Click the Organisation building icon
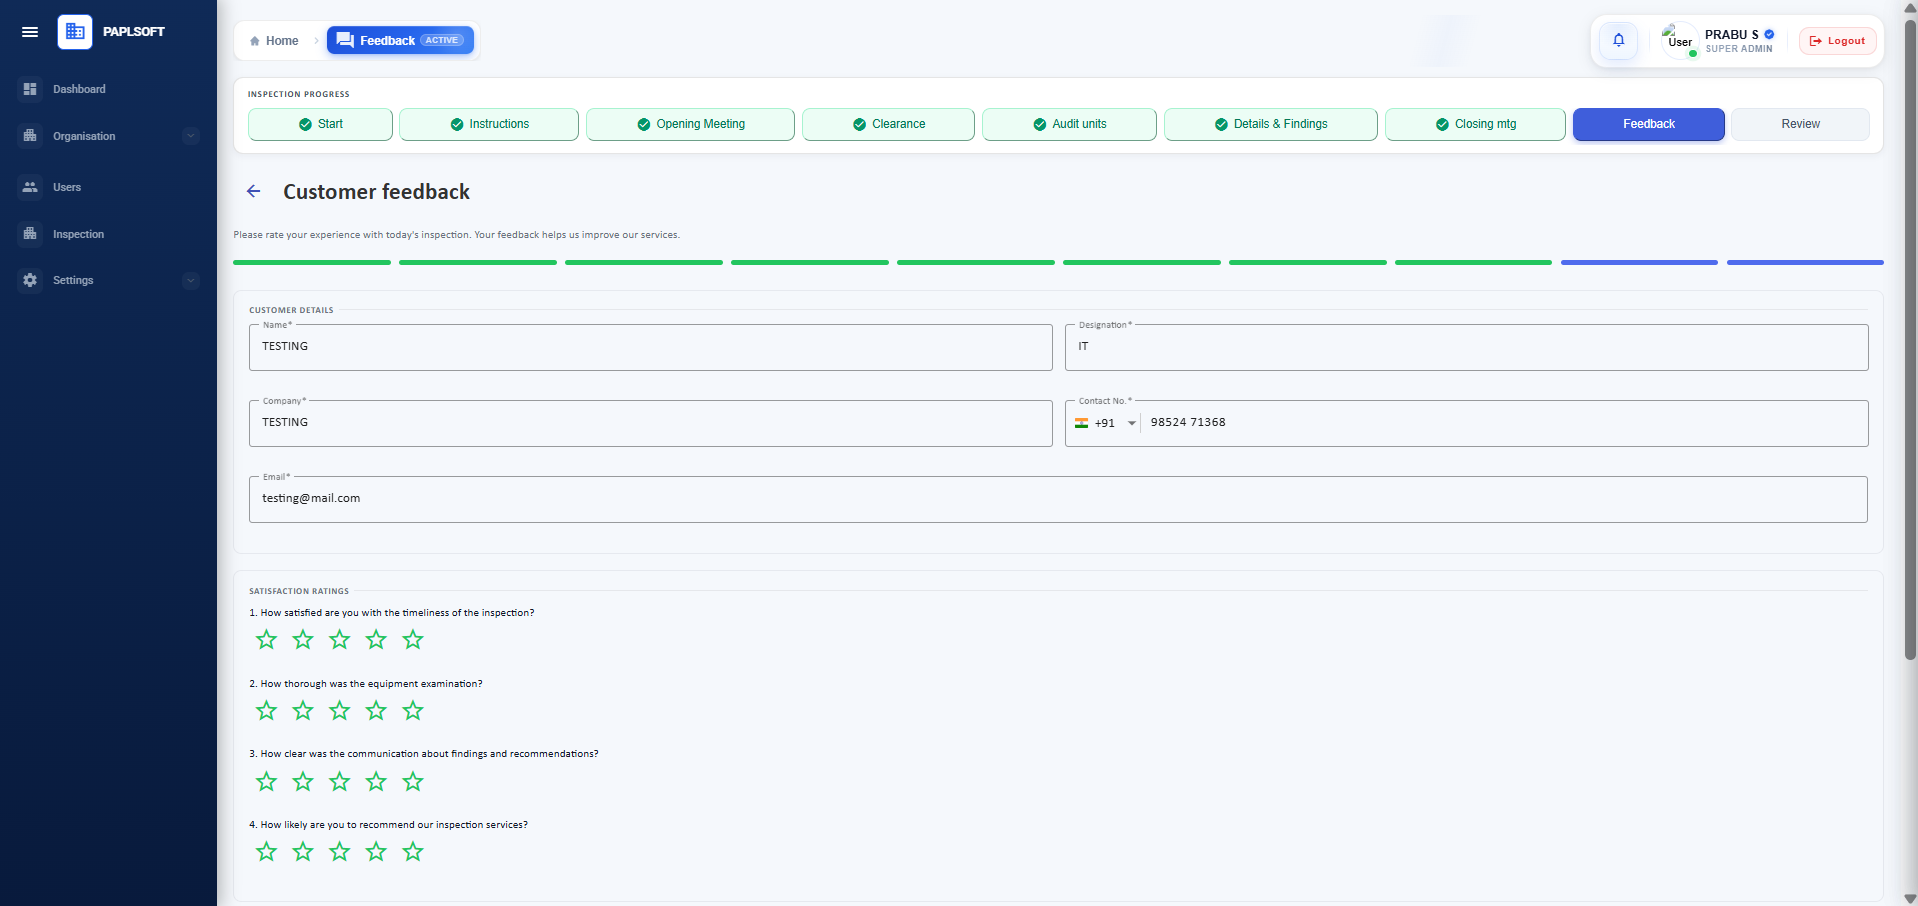Screen dimensions: 1918x906 [30, 136]
